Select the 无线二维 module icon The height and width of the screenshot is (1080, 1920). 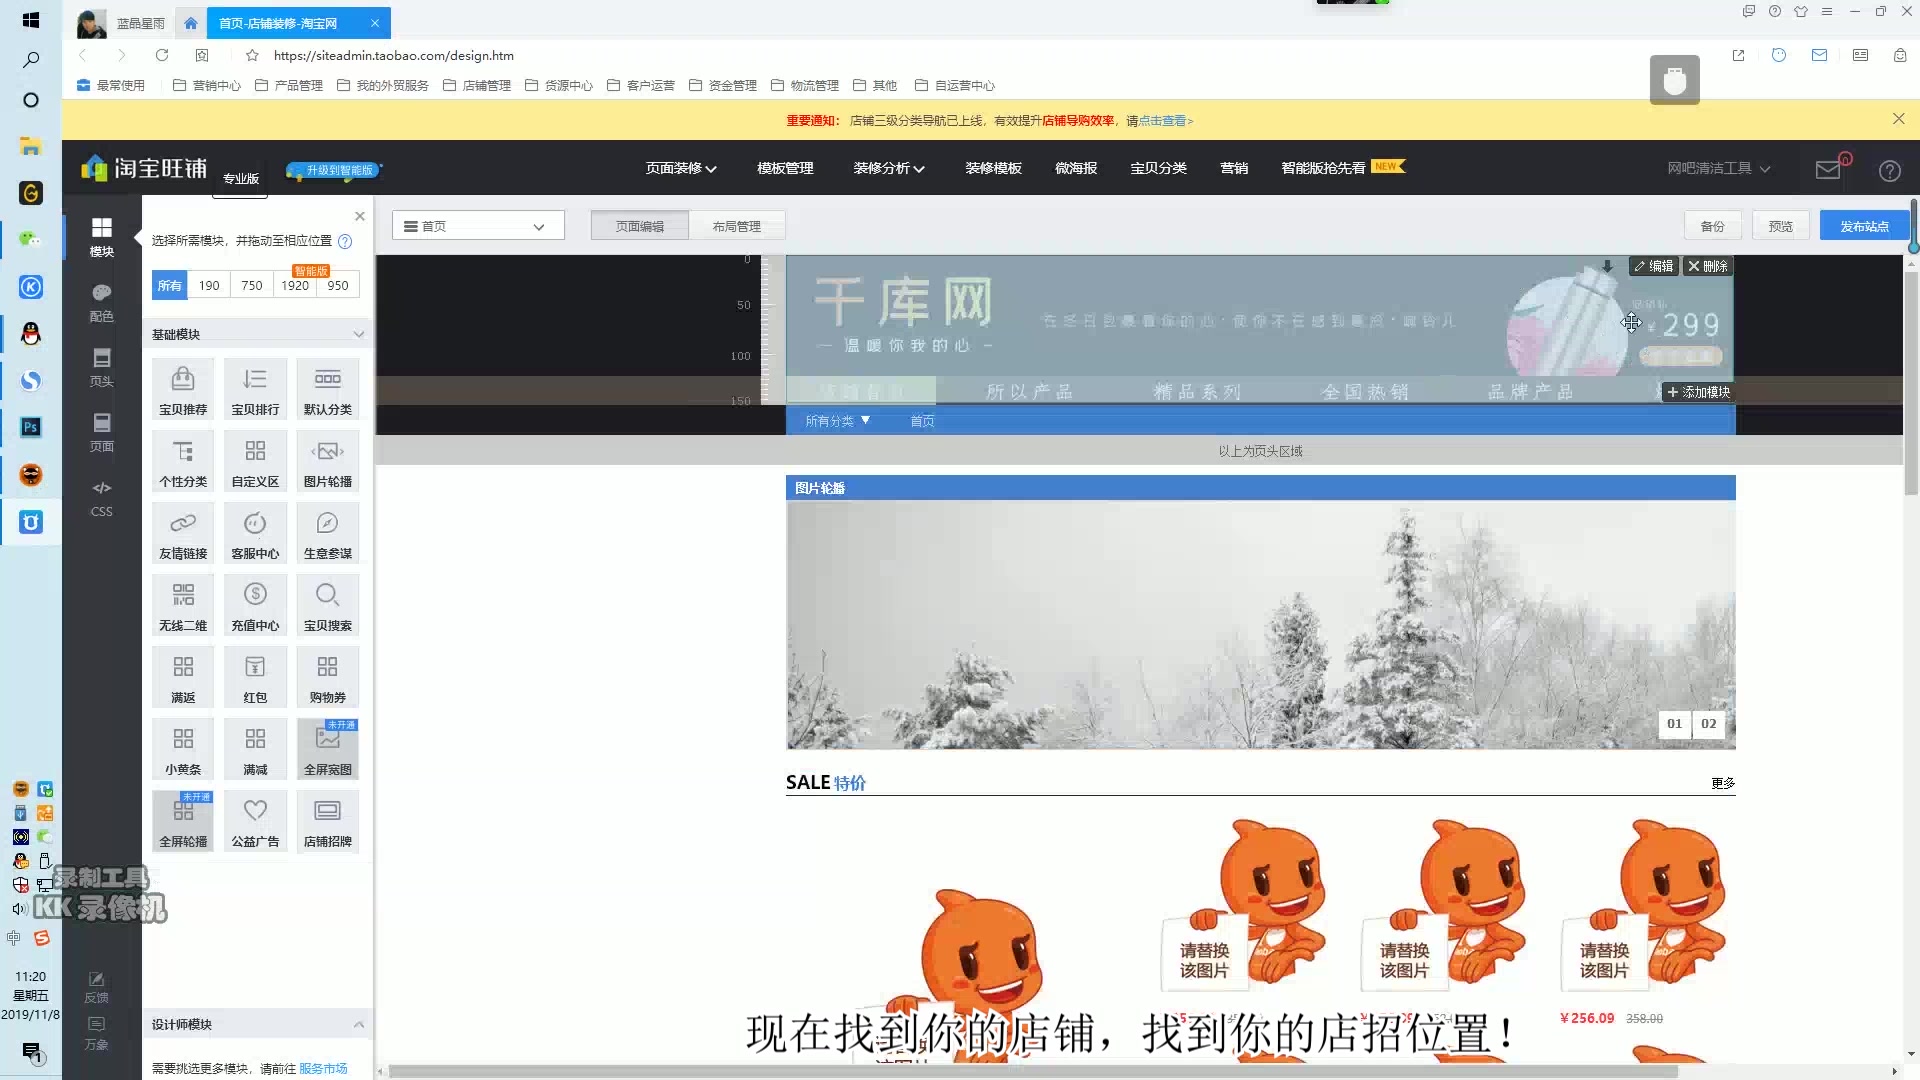click(183, 604)
